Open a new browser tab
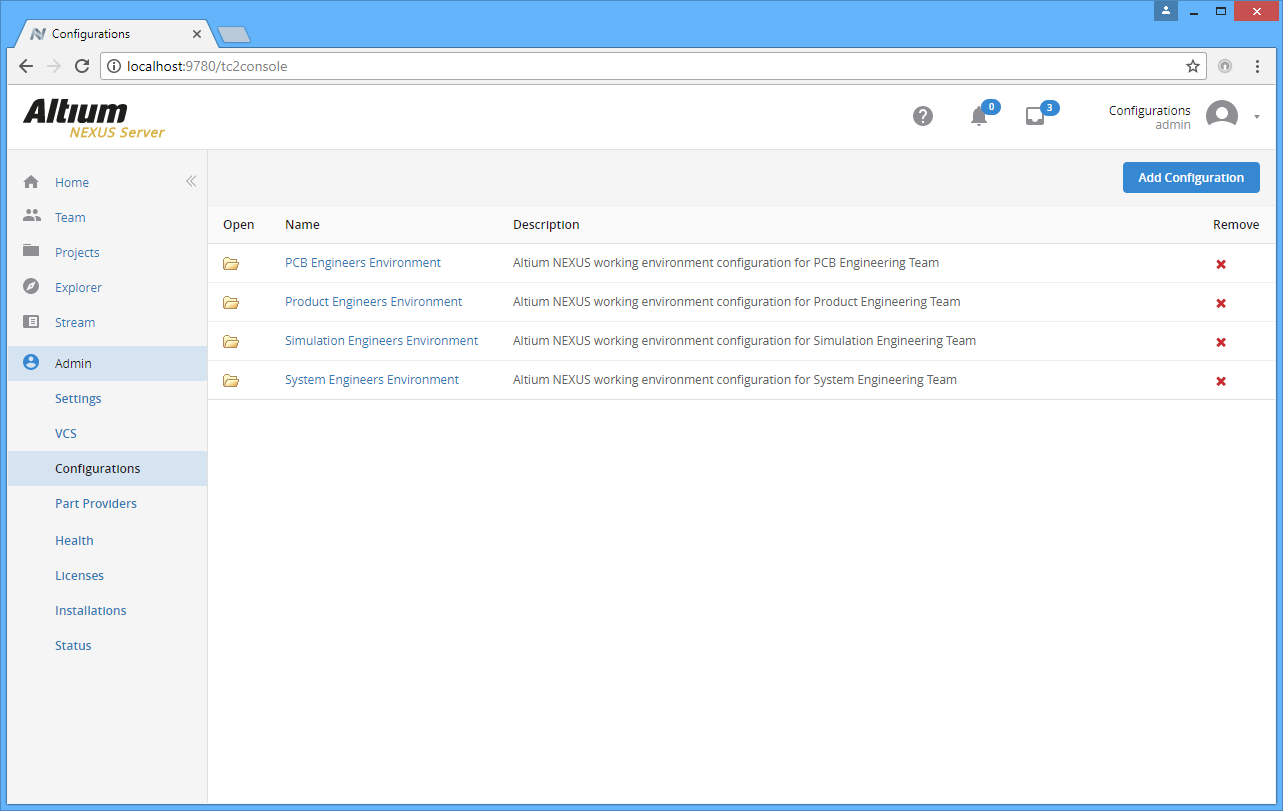Viewport: 1283px width, 811px height. (233, 35)
